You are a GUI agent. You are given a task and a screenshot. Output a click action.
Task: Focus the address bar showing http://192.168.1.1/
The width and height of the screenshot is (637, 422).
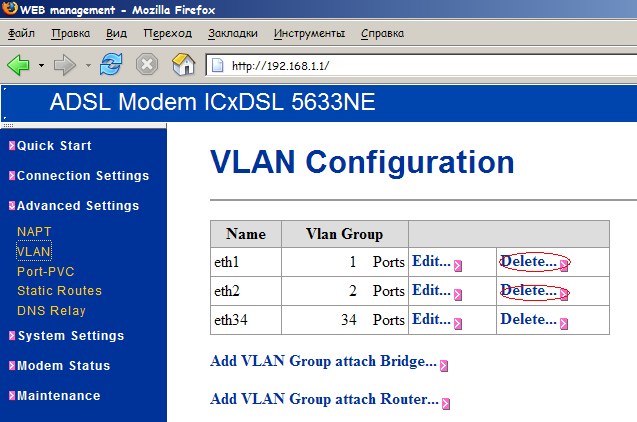click(x=421, y=65)
